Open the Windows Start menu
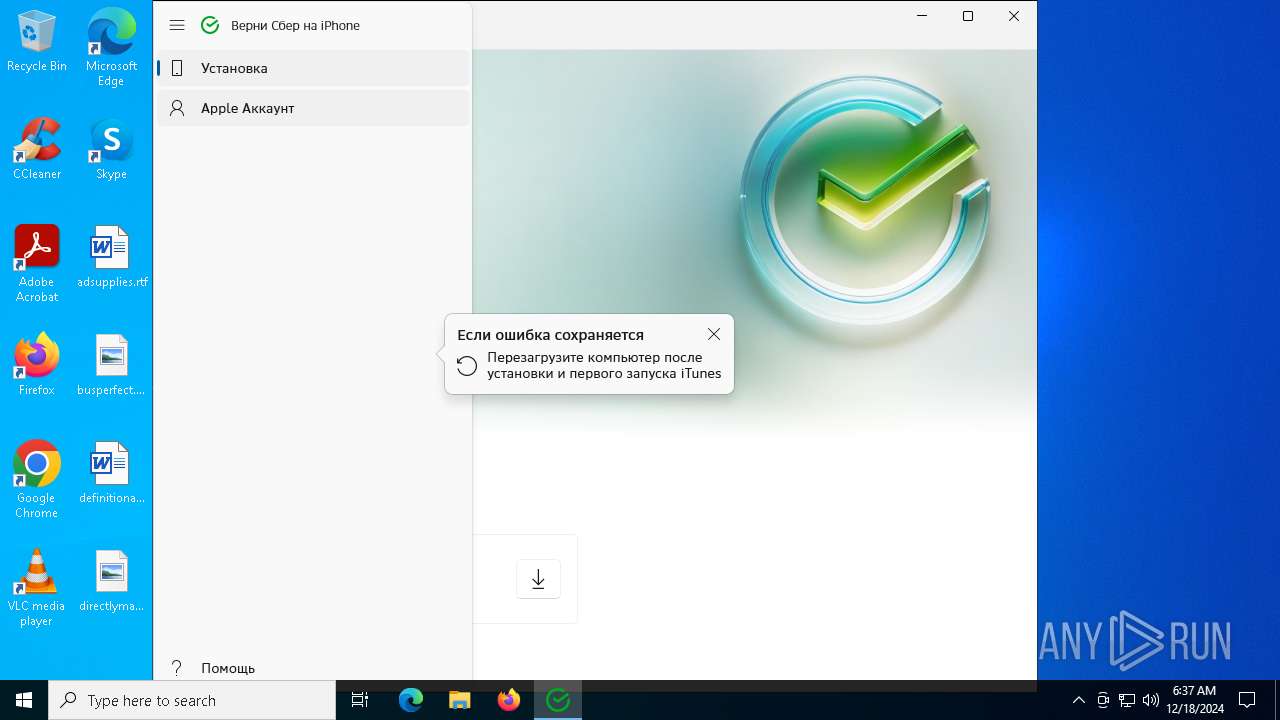The image size is (1280, 720). [24, 700]
